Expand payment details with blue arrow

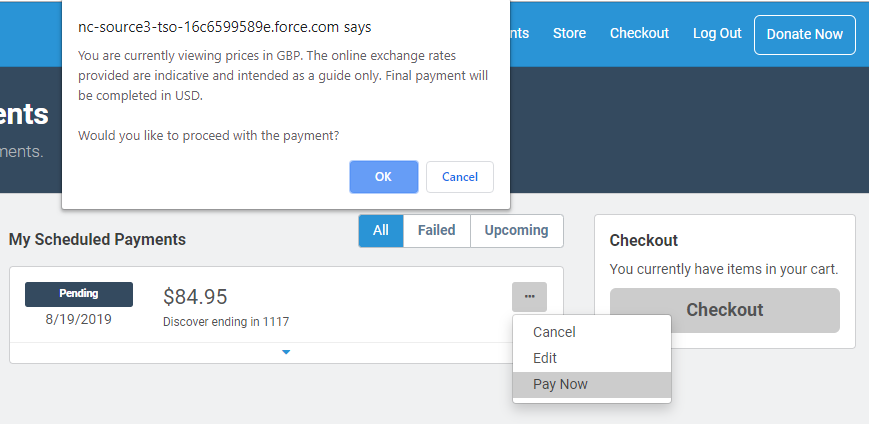(x=286, y=352)
